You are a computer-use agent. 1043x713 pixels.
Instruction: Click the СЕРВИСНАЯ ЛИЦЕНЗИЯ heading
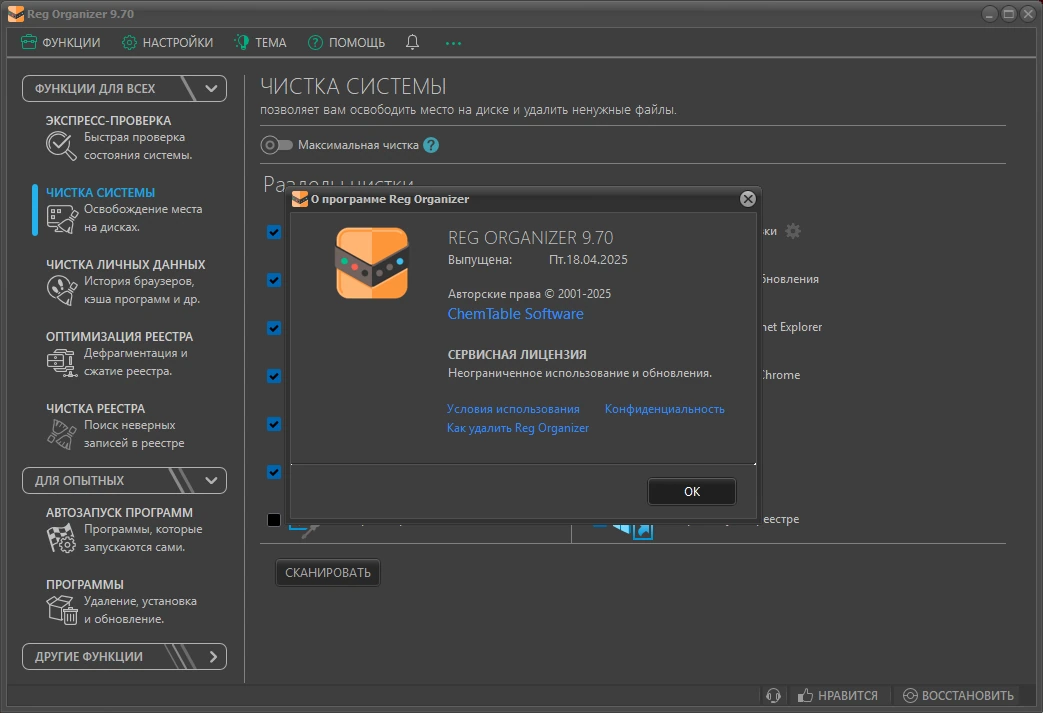click(x=517, y=355)
